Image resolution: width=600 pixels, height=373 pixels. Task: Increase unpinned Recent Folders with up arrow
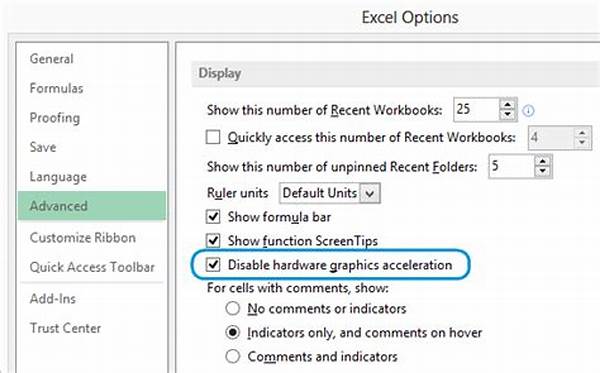pyautogui.click(x=542, y=161)
